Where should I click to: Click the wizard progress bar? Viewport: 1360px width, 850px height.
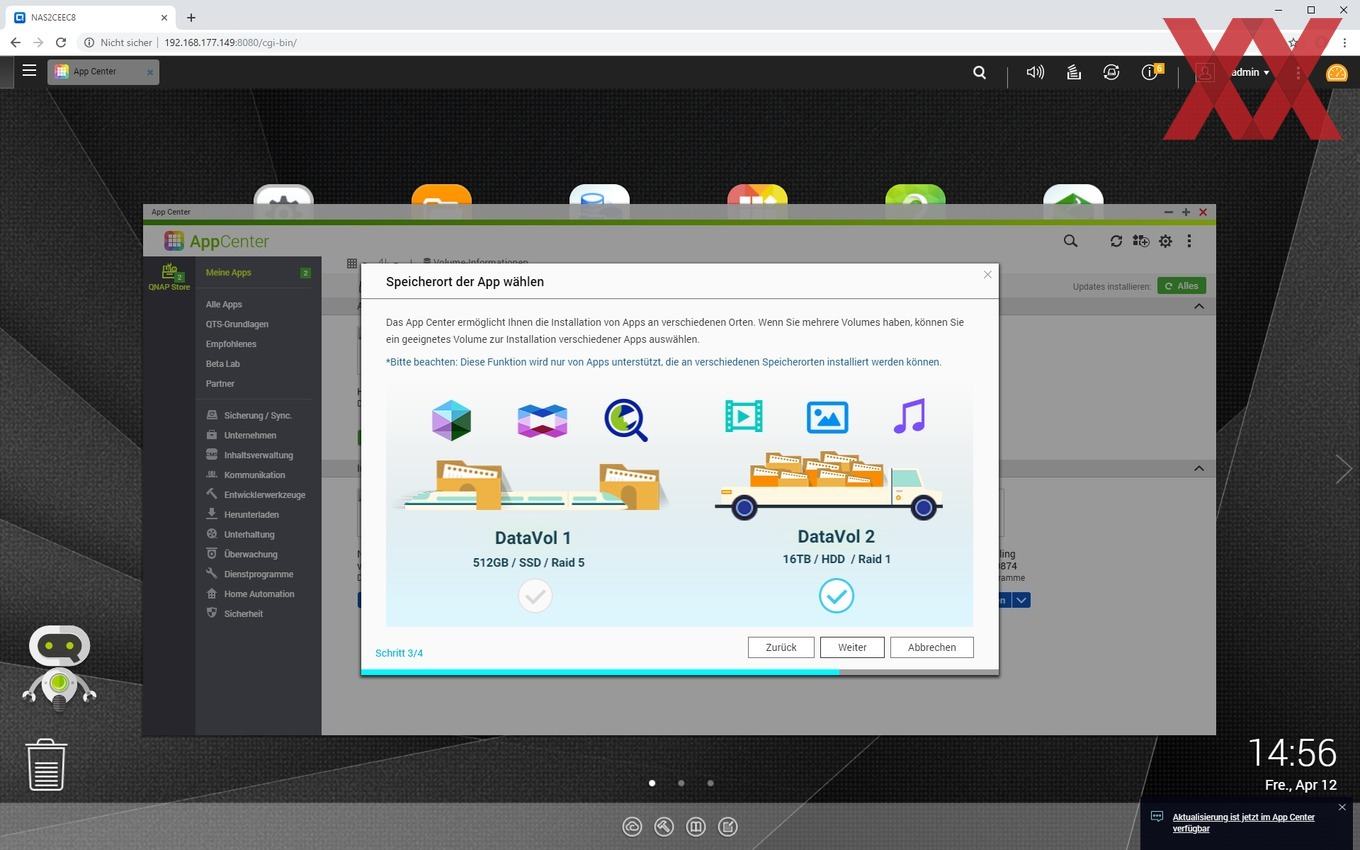pos(680,673)
